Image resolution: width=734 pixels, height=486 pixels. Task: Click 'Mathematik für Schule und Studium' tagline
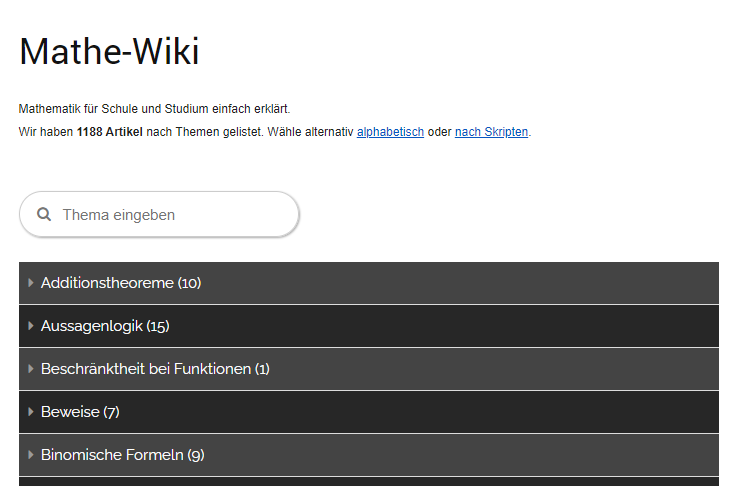tap(154, 109)
